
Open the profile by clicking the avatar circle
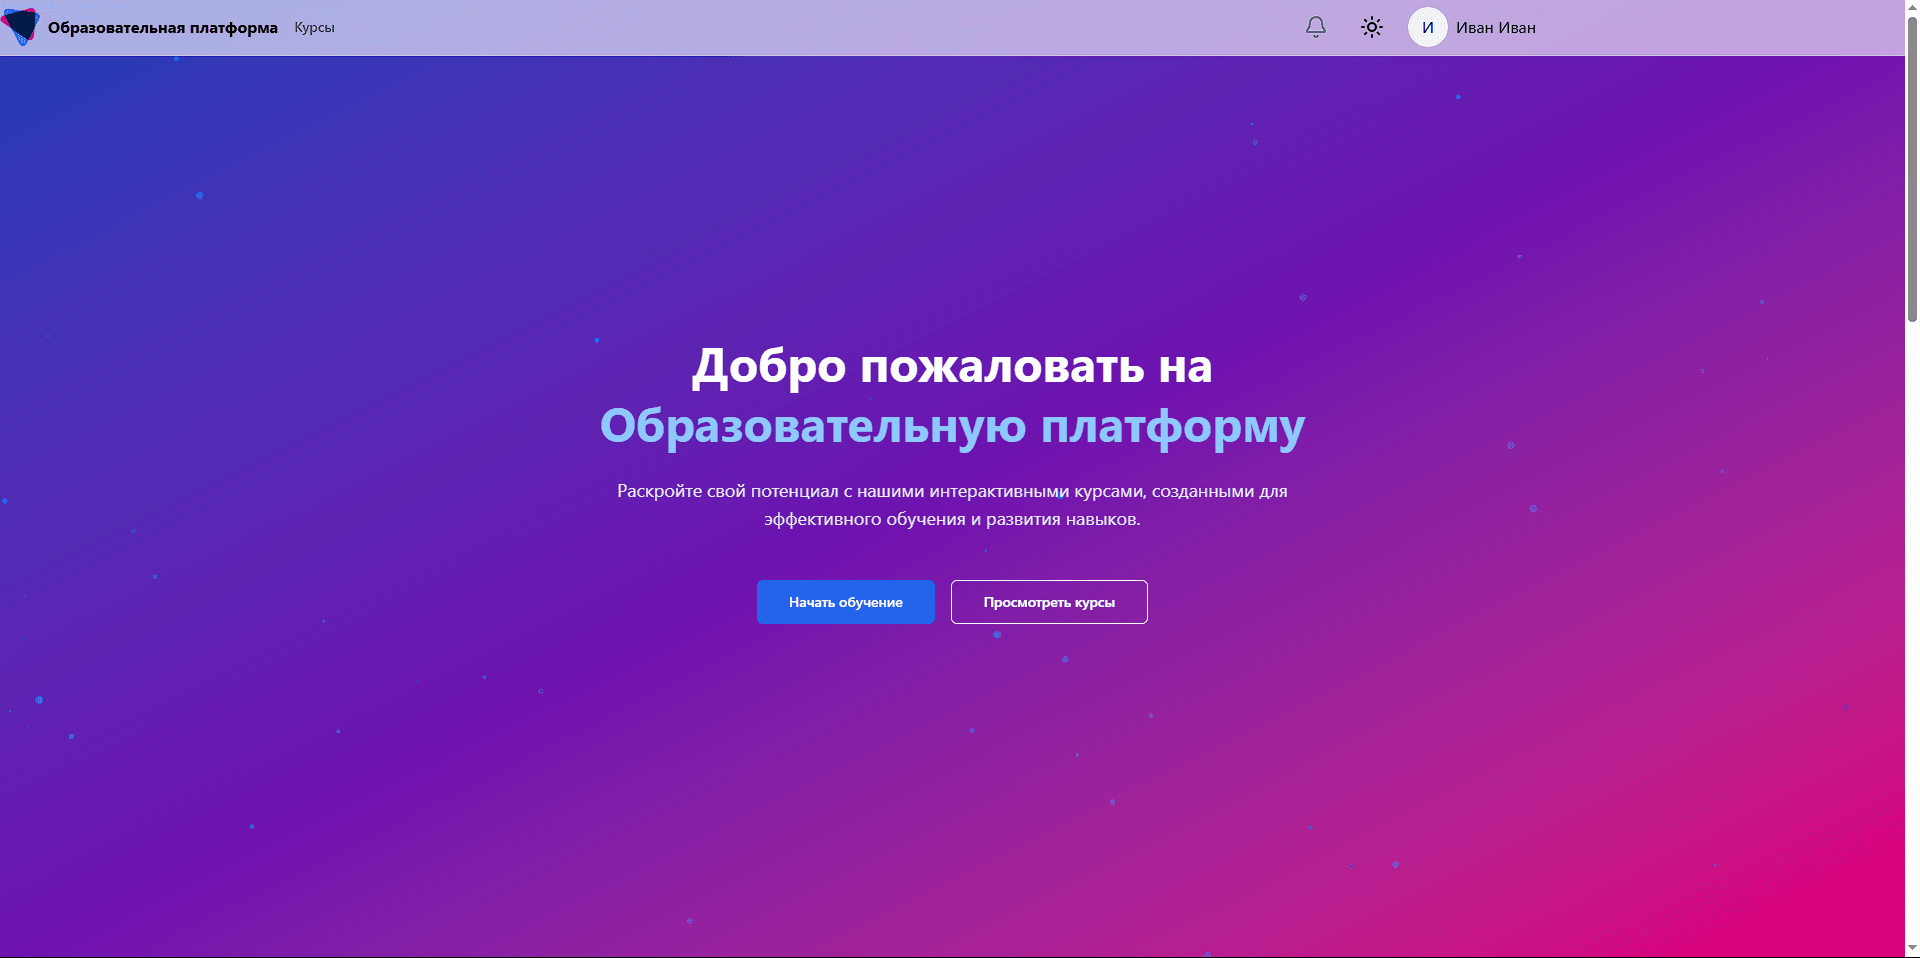(1427, 27)
